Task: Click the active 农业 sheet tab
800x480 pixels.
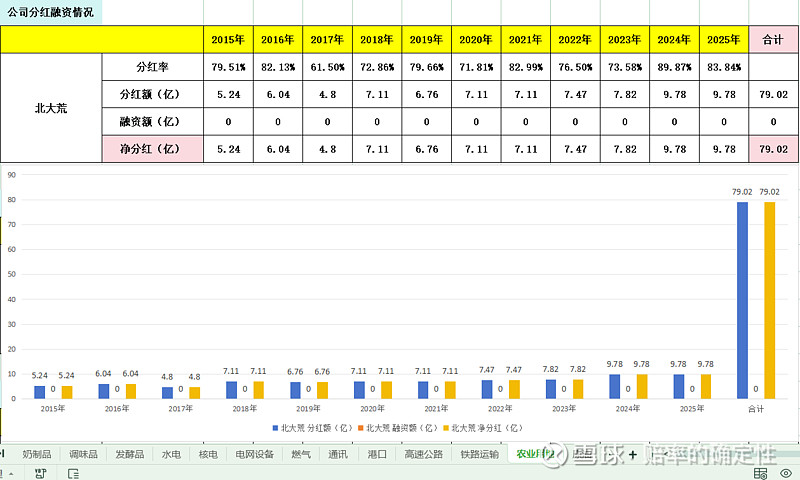Action: coord(534,453)
